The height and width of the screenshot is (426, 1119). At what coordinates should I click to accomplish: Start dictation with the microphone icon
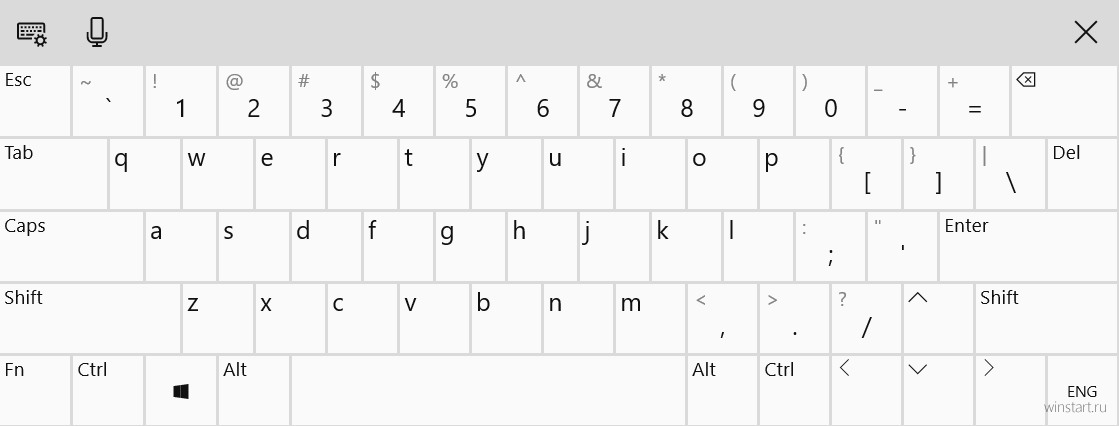tap(96, 32)
